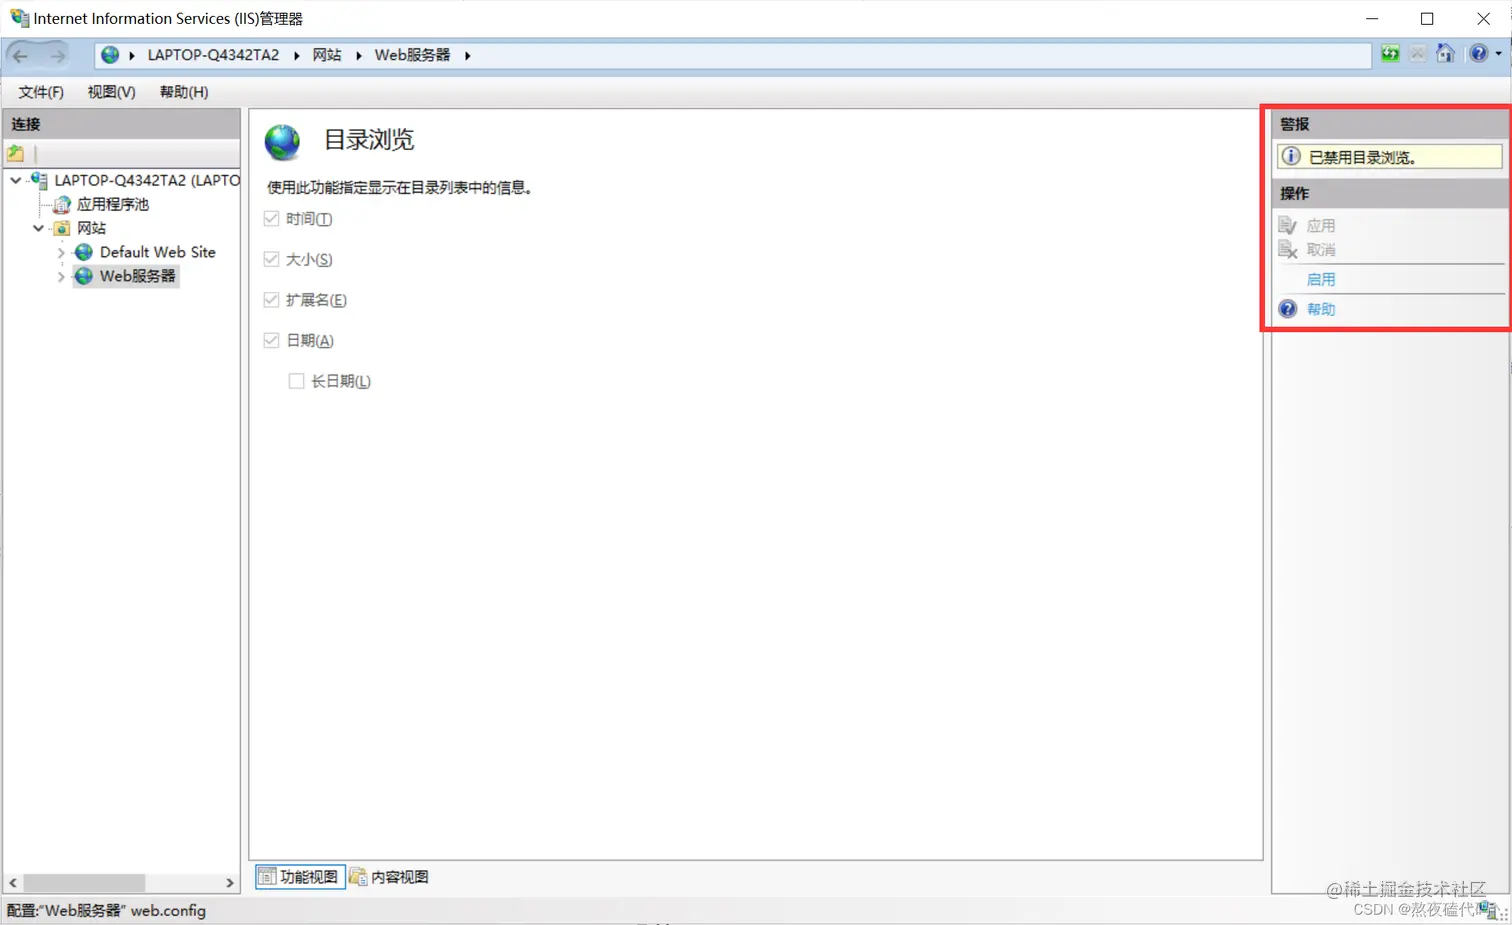1512x925 pixels.
Task: Open the 帮助(H) menu
Action: 184,92
